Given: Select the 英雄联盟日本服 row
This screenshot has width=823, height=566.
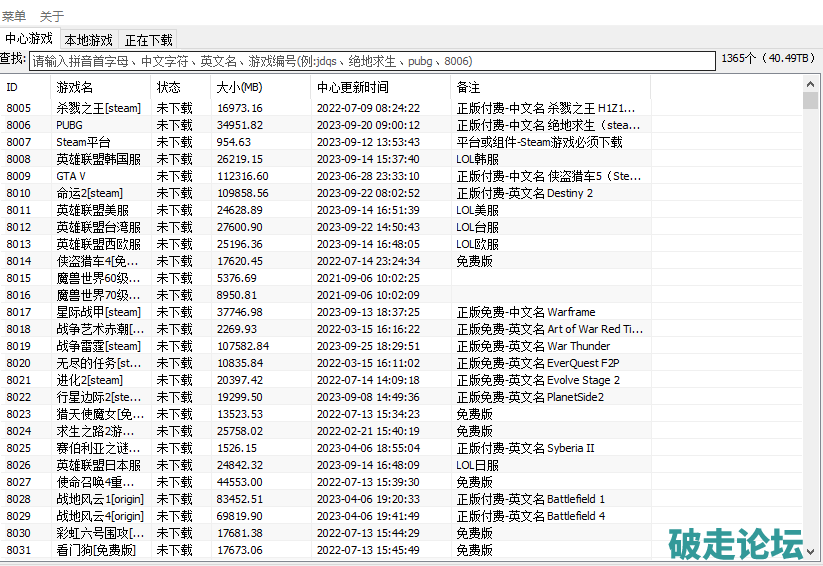Looking at the screenshot, I should click(x=98, y=465).
